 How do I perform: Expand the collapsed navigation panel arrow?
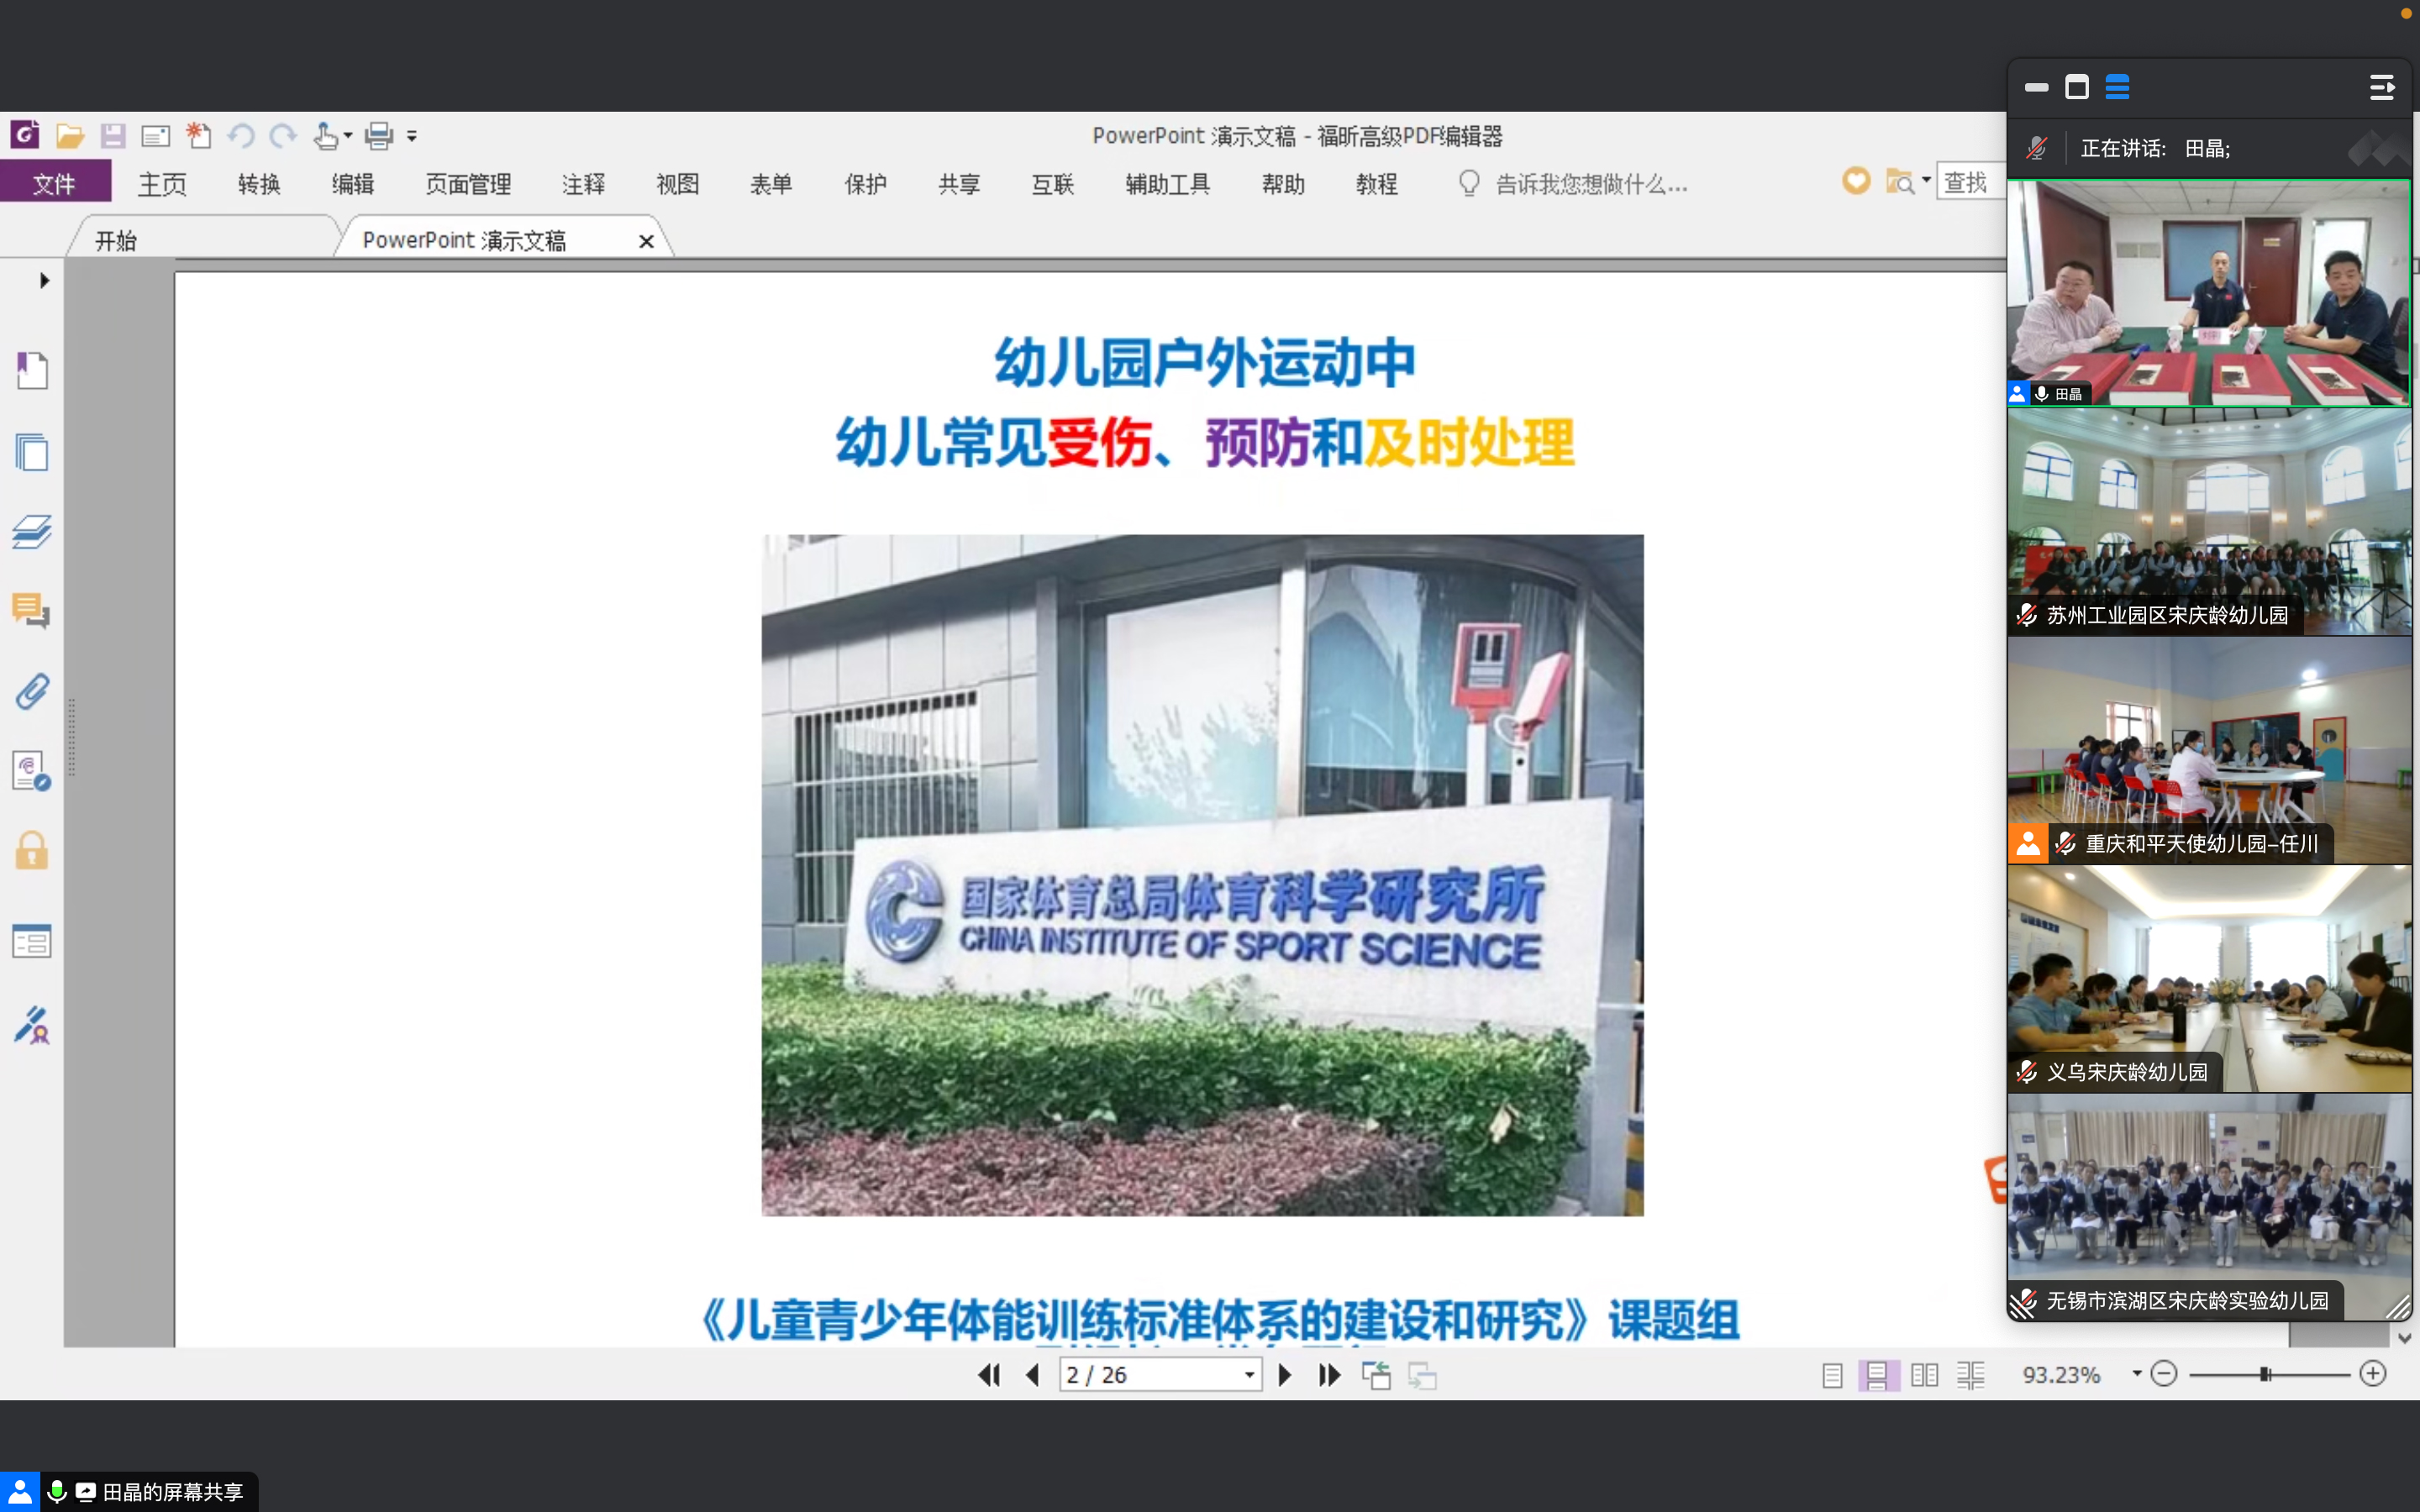[44, 281]
